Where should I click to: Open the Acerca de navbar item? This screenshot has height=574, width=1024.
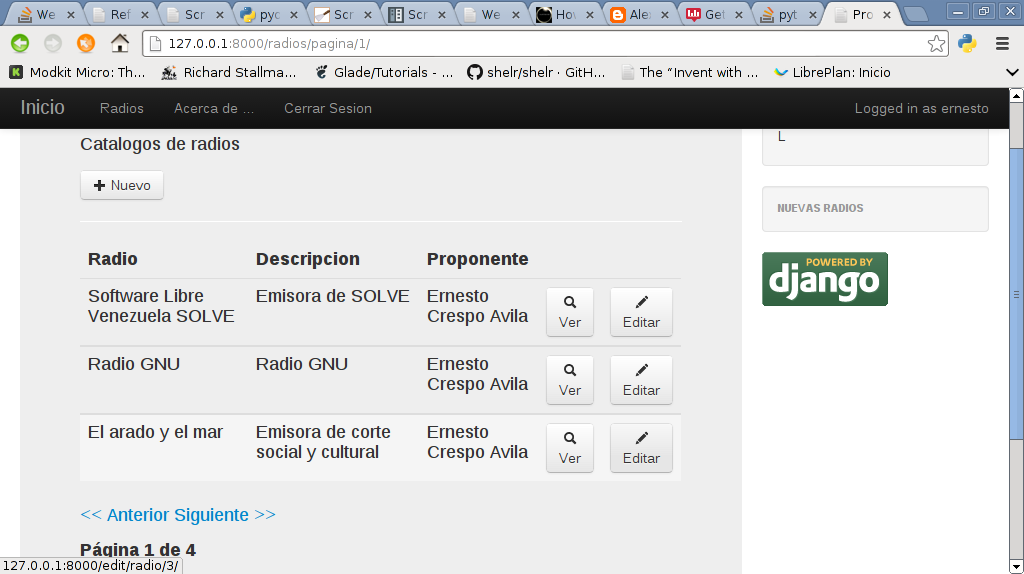point(213,108)
